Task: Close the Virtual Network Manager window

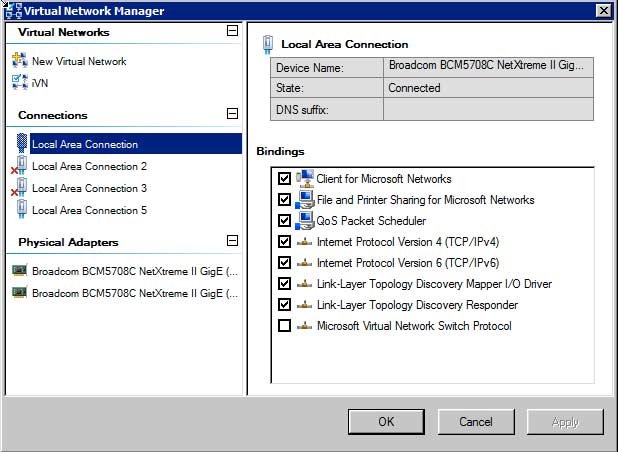Action: (603, 11)
